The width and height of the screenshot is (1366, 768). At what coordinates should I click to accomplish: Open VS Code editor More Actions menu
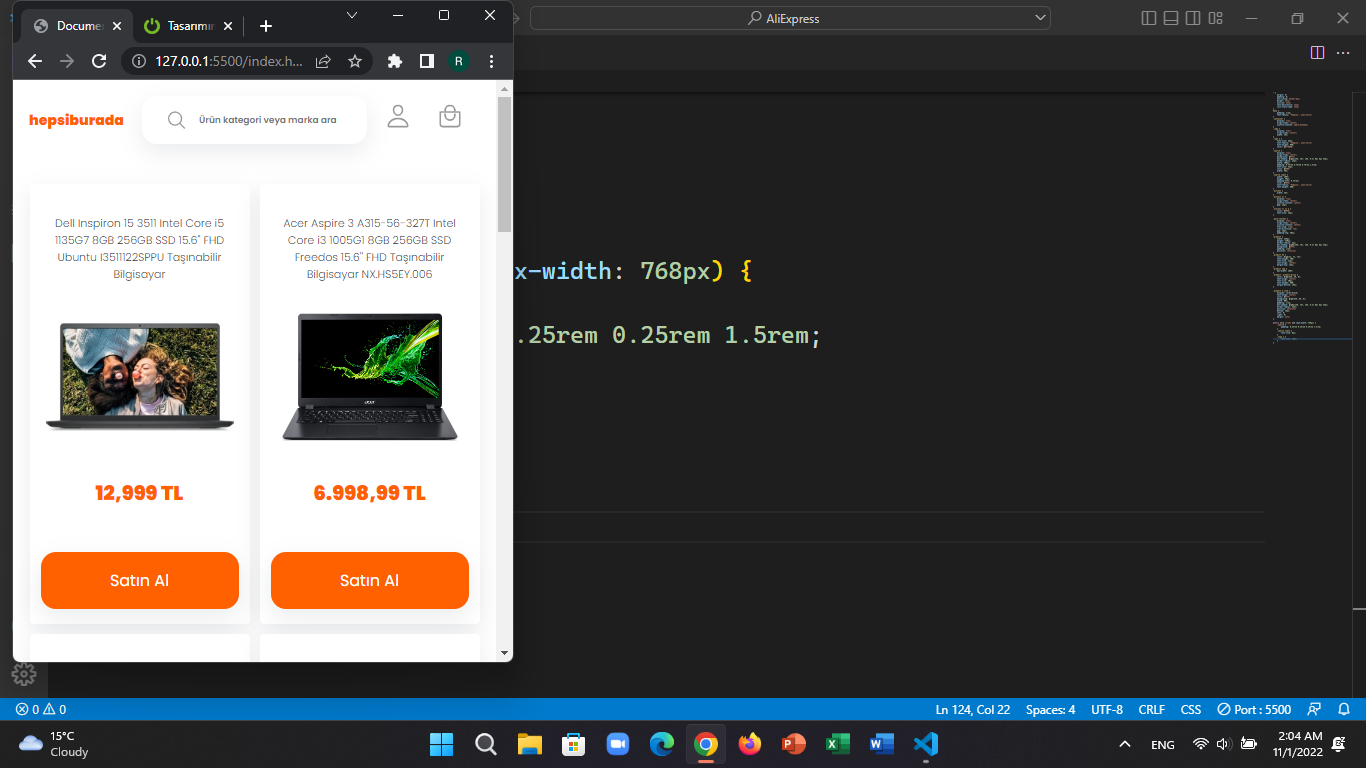1344,52
